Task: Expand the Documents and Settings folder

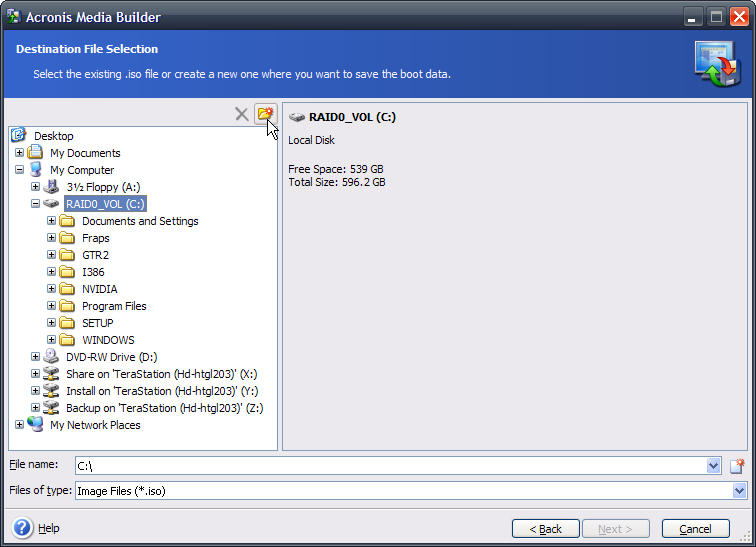Action: pyautogui.click(x=51, y=221)
